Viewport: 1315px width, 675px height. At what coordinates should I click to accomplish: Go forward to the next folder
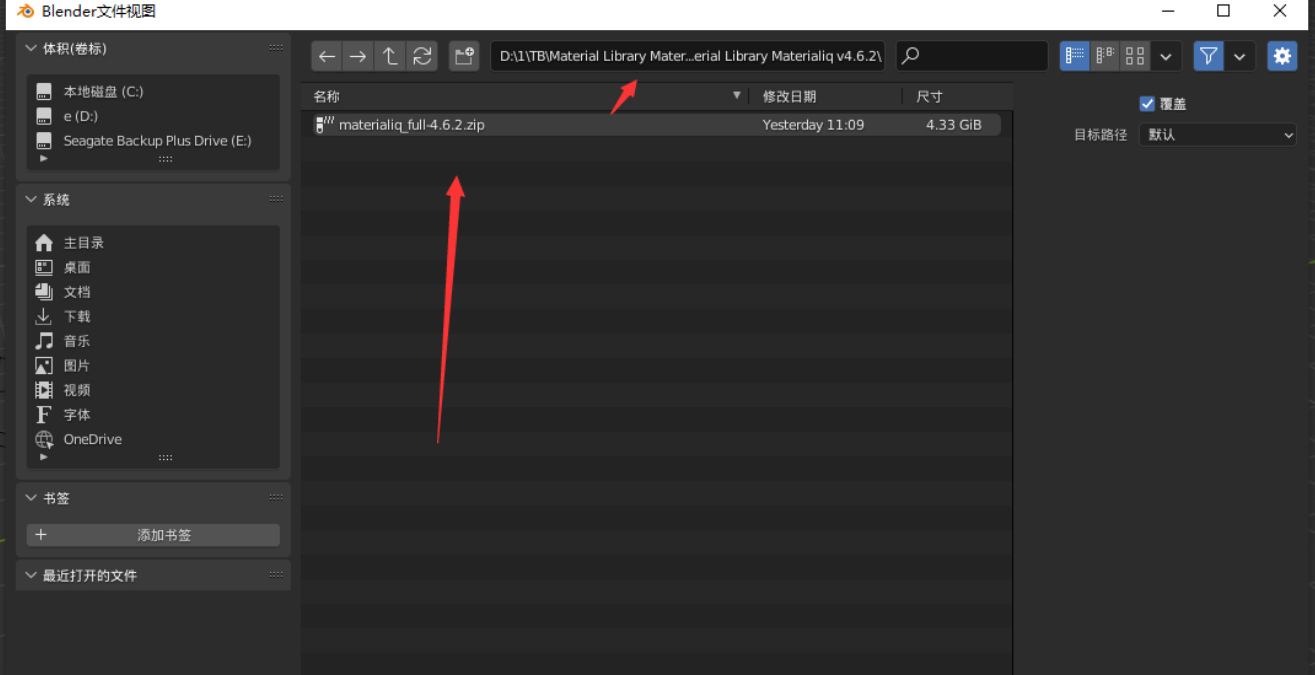358,56
